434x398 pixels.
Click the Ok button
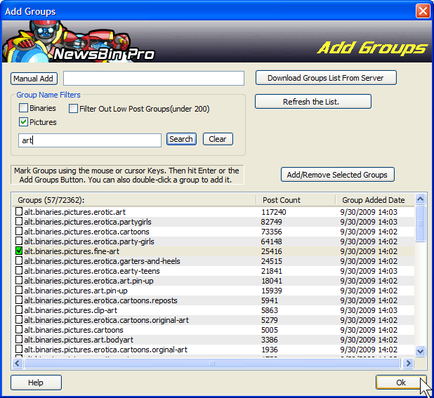pyautogui.click(x=401, y=383)
